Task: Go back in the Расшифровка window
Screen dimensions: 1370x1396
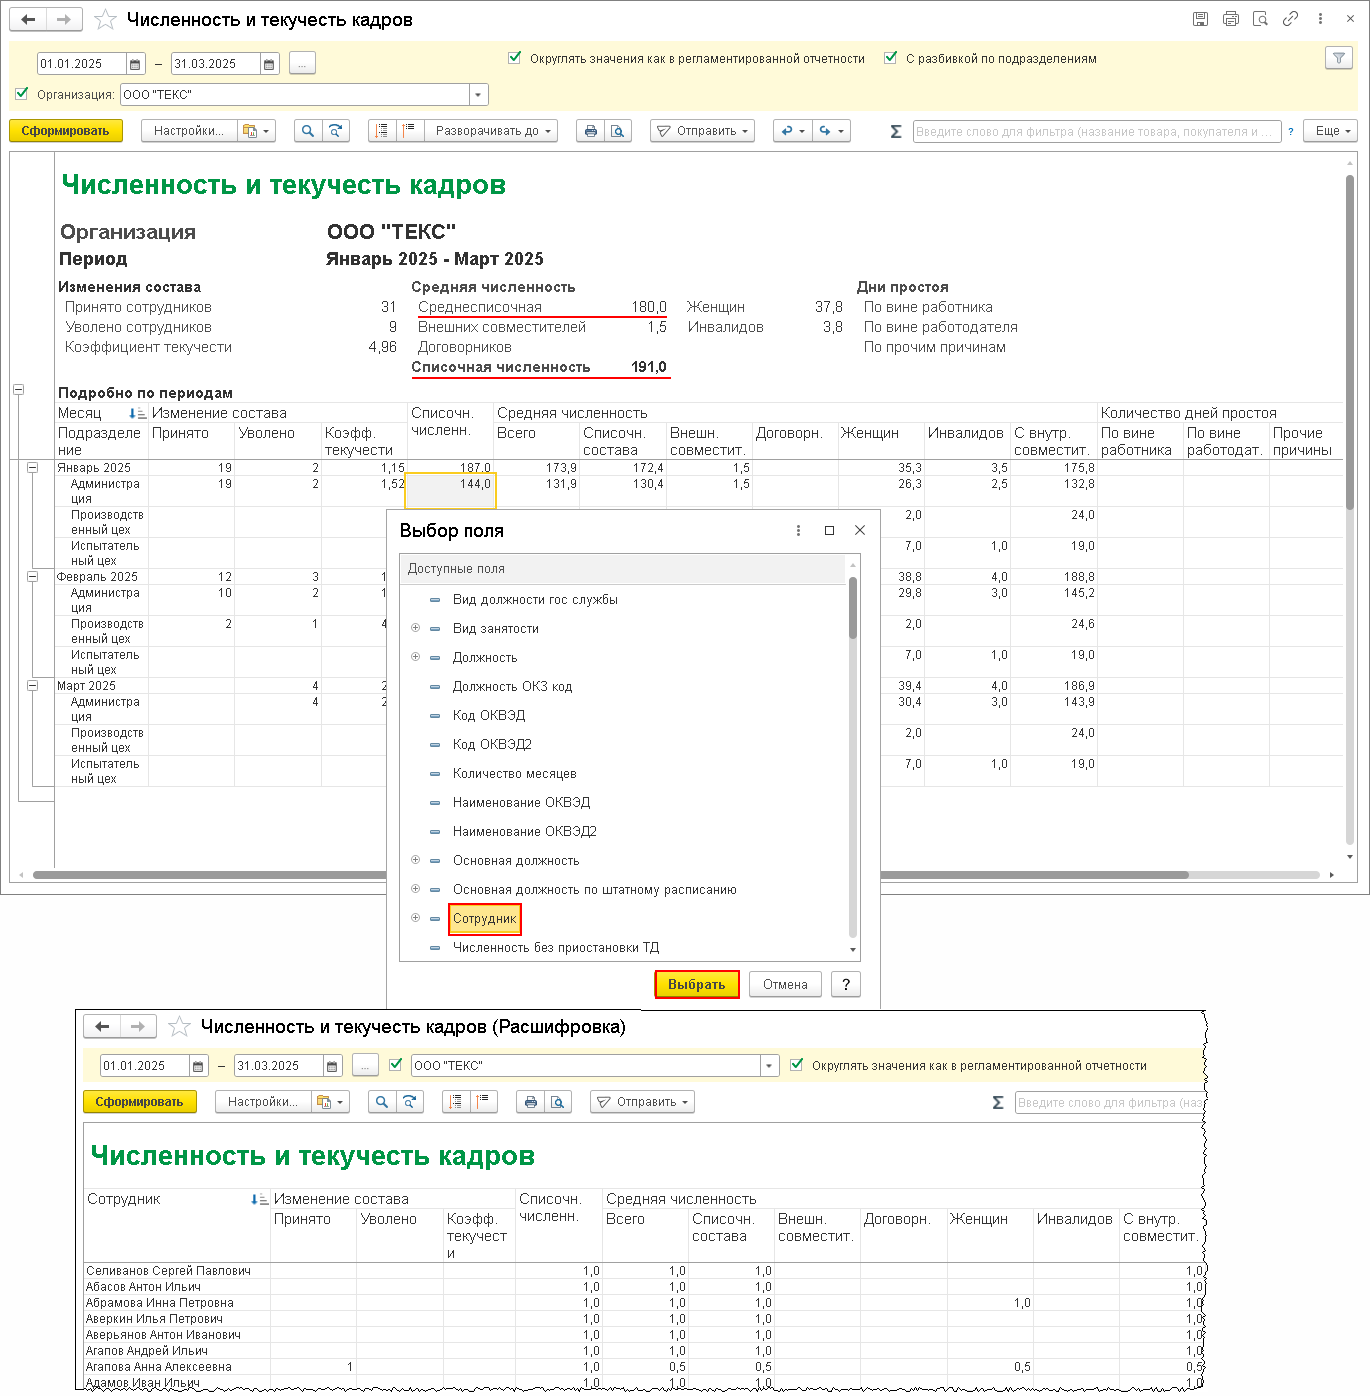Action: 102,1027
